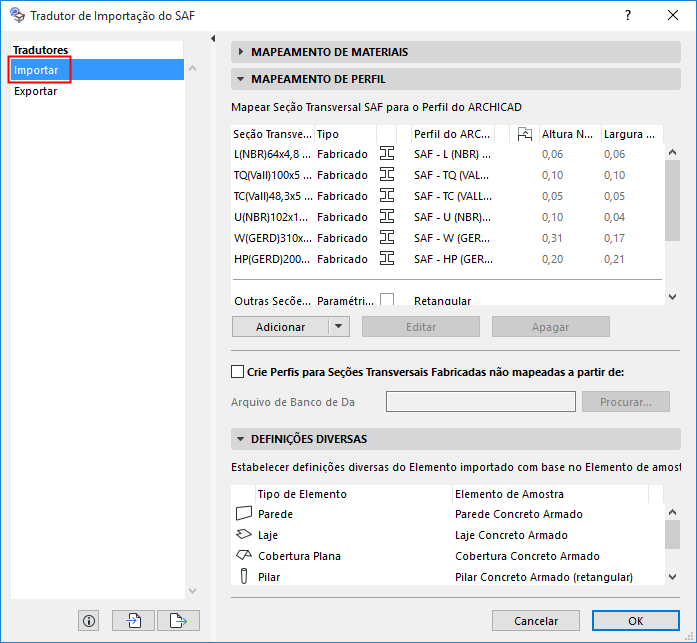Click the Pilar column icon
The image size is (697, 643).
point(244,576)
